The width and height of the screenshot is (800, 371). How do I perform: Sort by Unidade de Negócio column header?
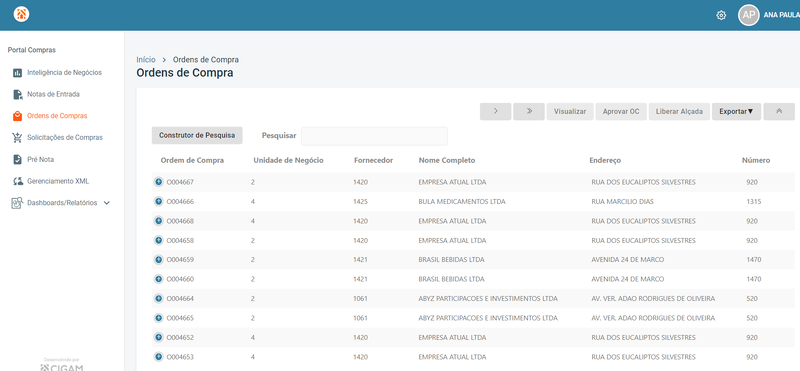[288, 160]
